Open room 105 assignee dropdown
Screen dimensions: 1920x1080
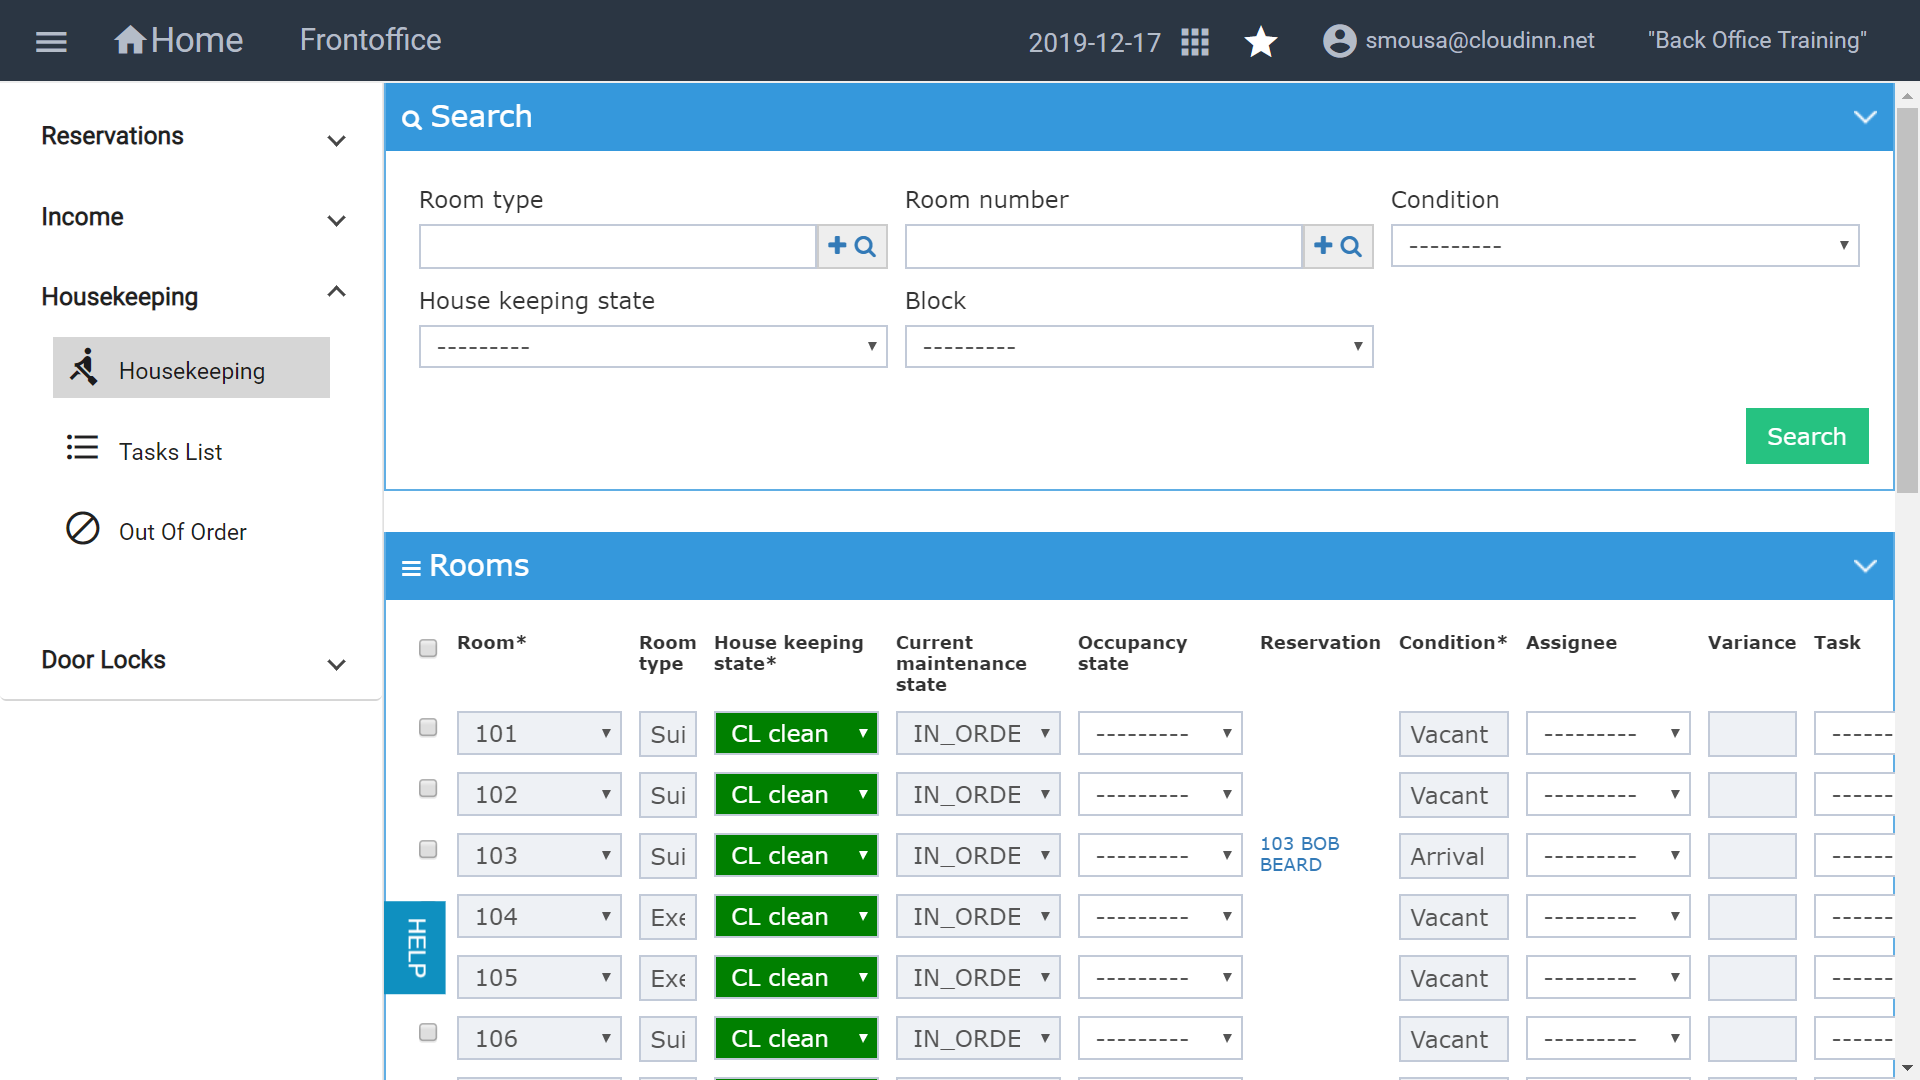click(x=1608, y=978)
